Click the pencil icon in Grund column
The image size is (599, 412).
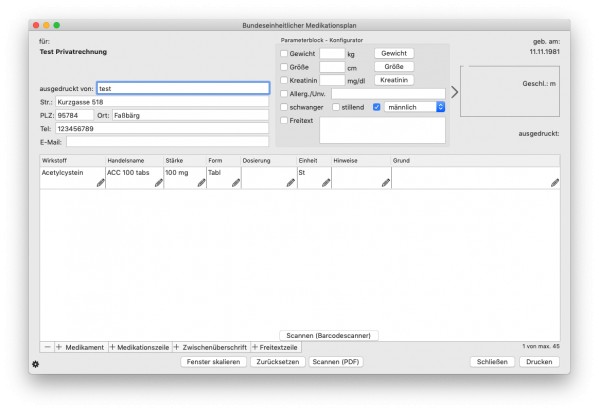click(555, 183)
